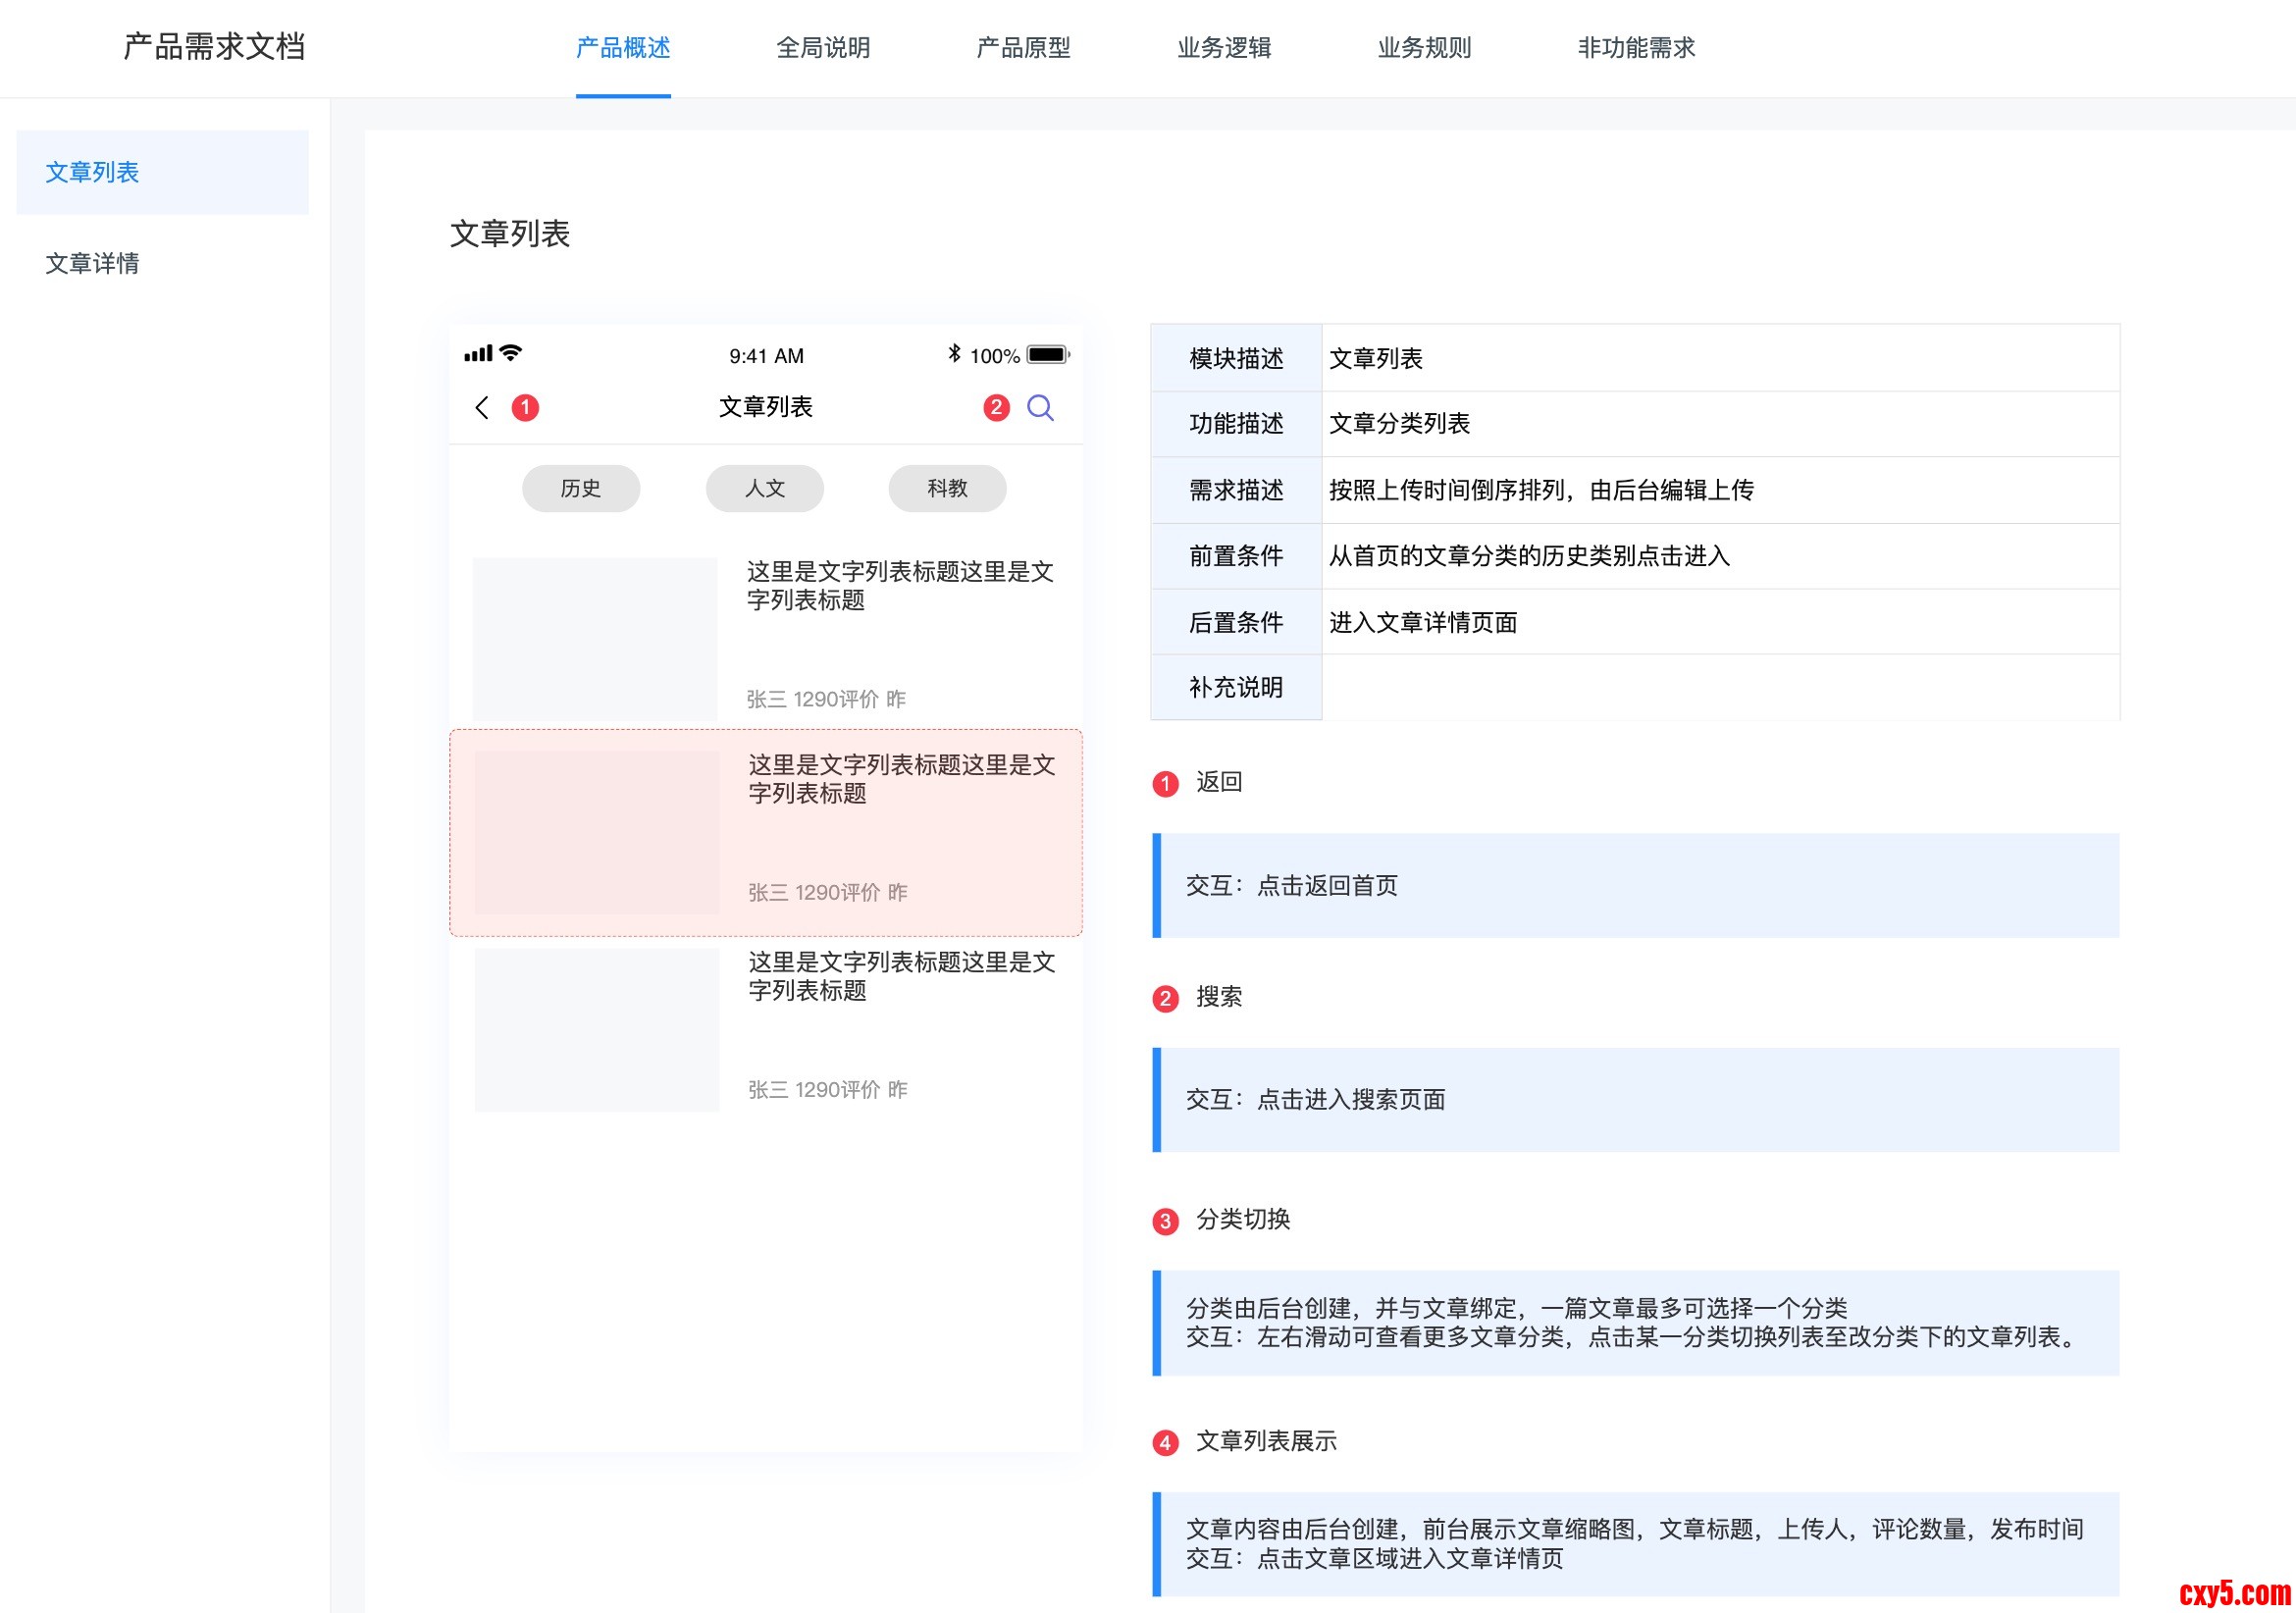Click the Bluetooth icon in the status bar

click(x=954, y=354)
